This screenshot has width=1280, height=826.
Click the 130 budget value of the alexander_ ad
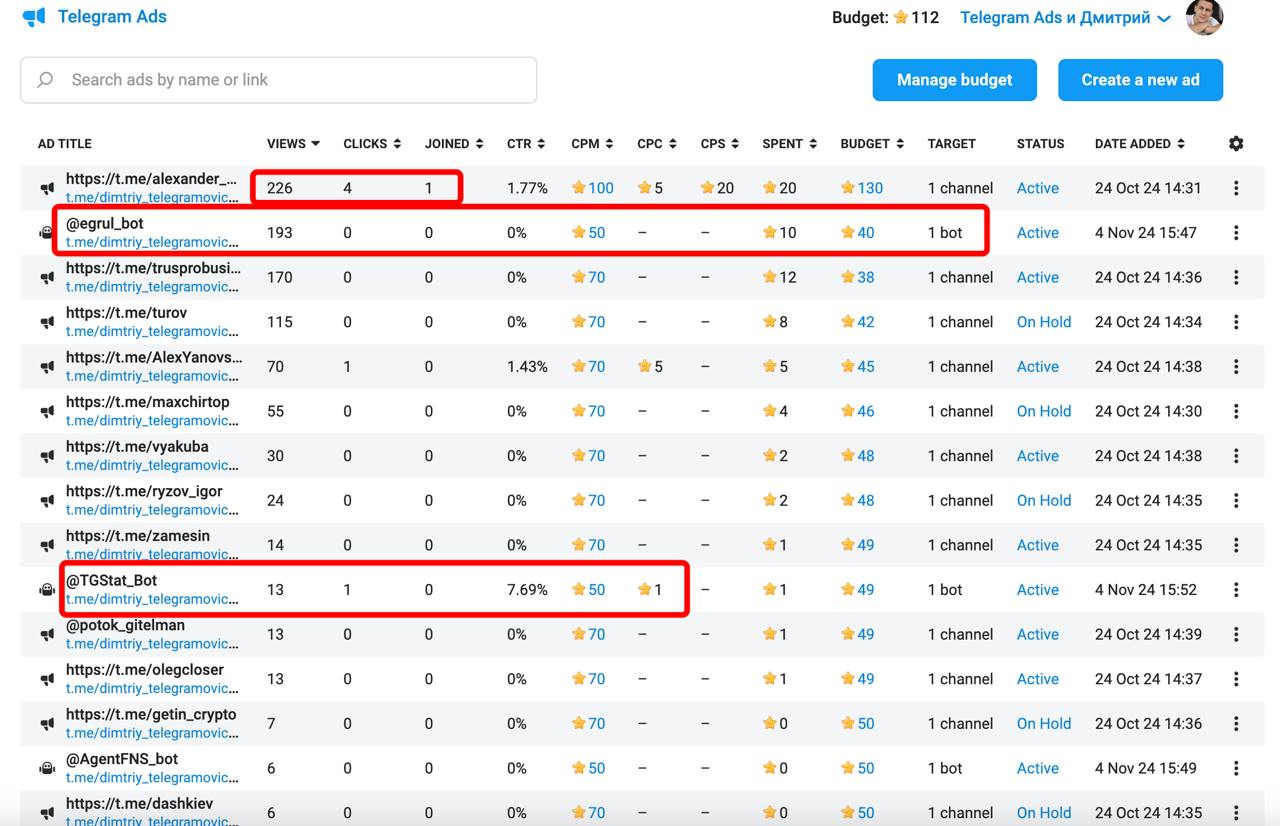point(862,188)
